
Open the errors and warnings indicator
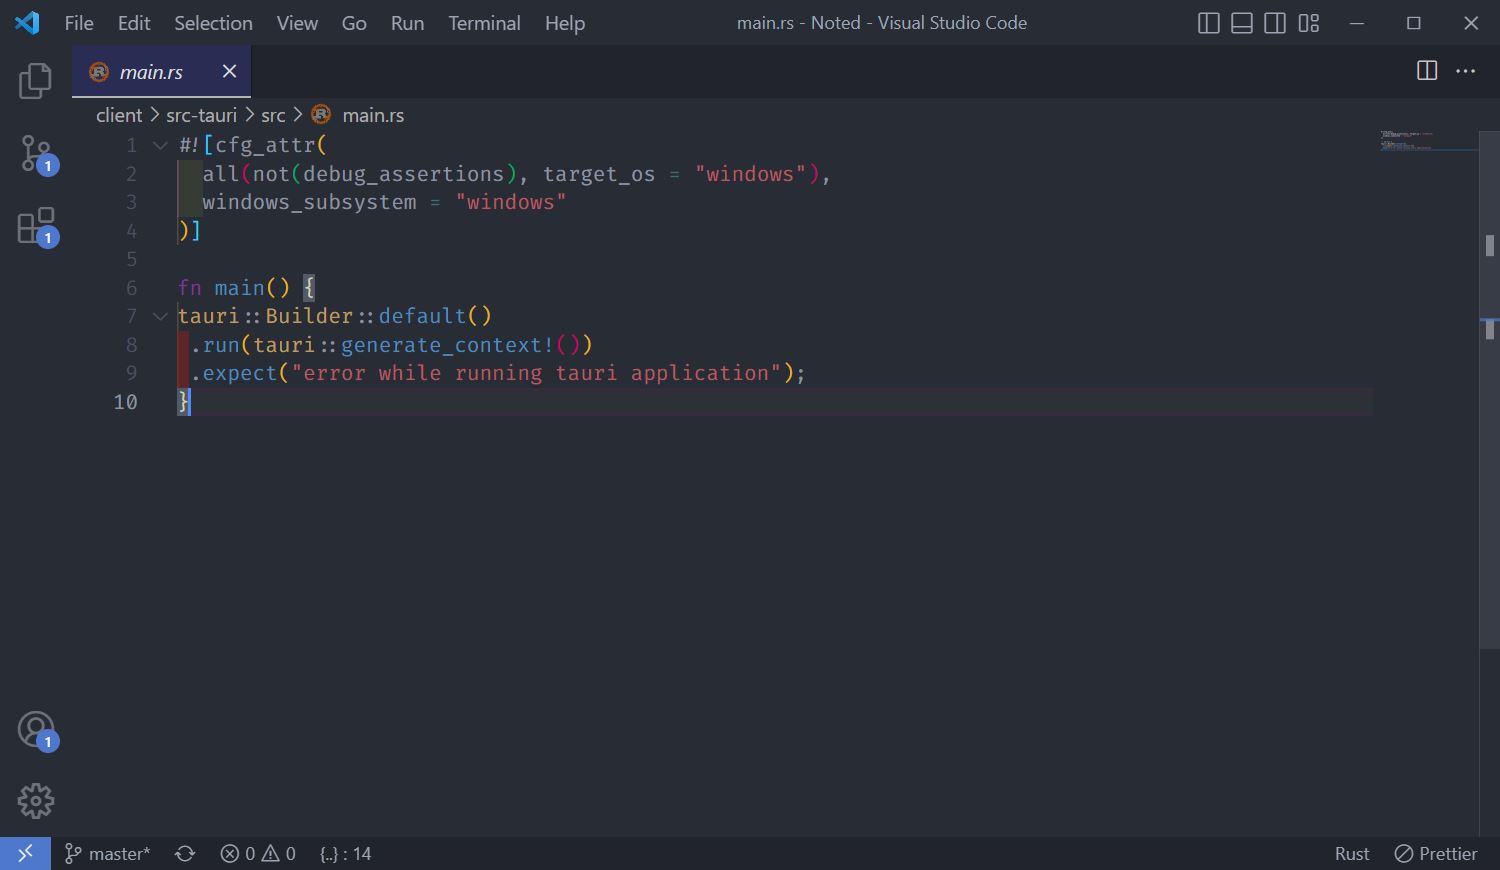point(258,853)
